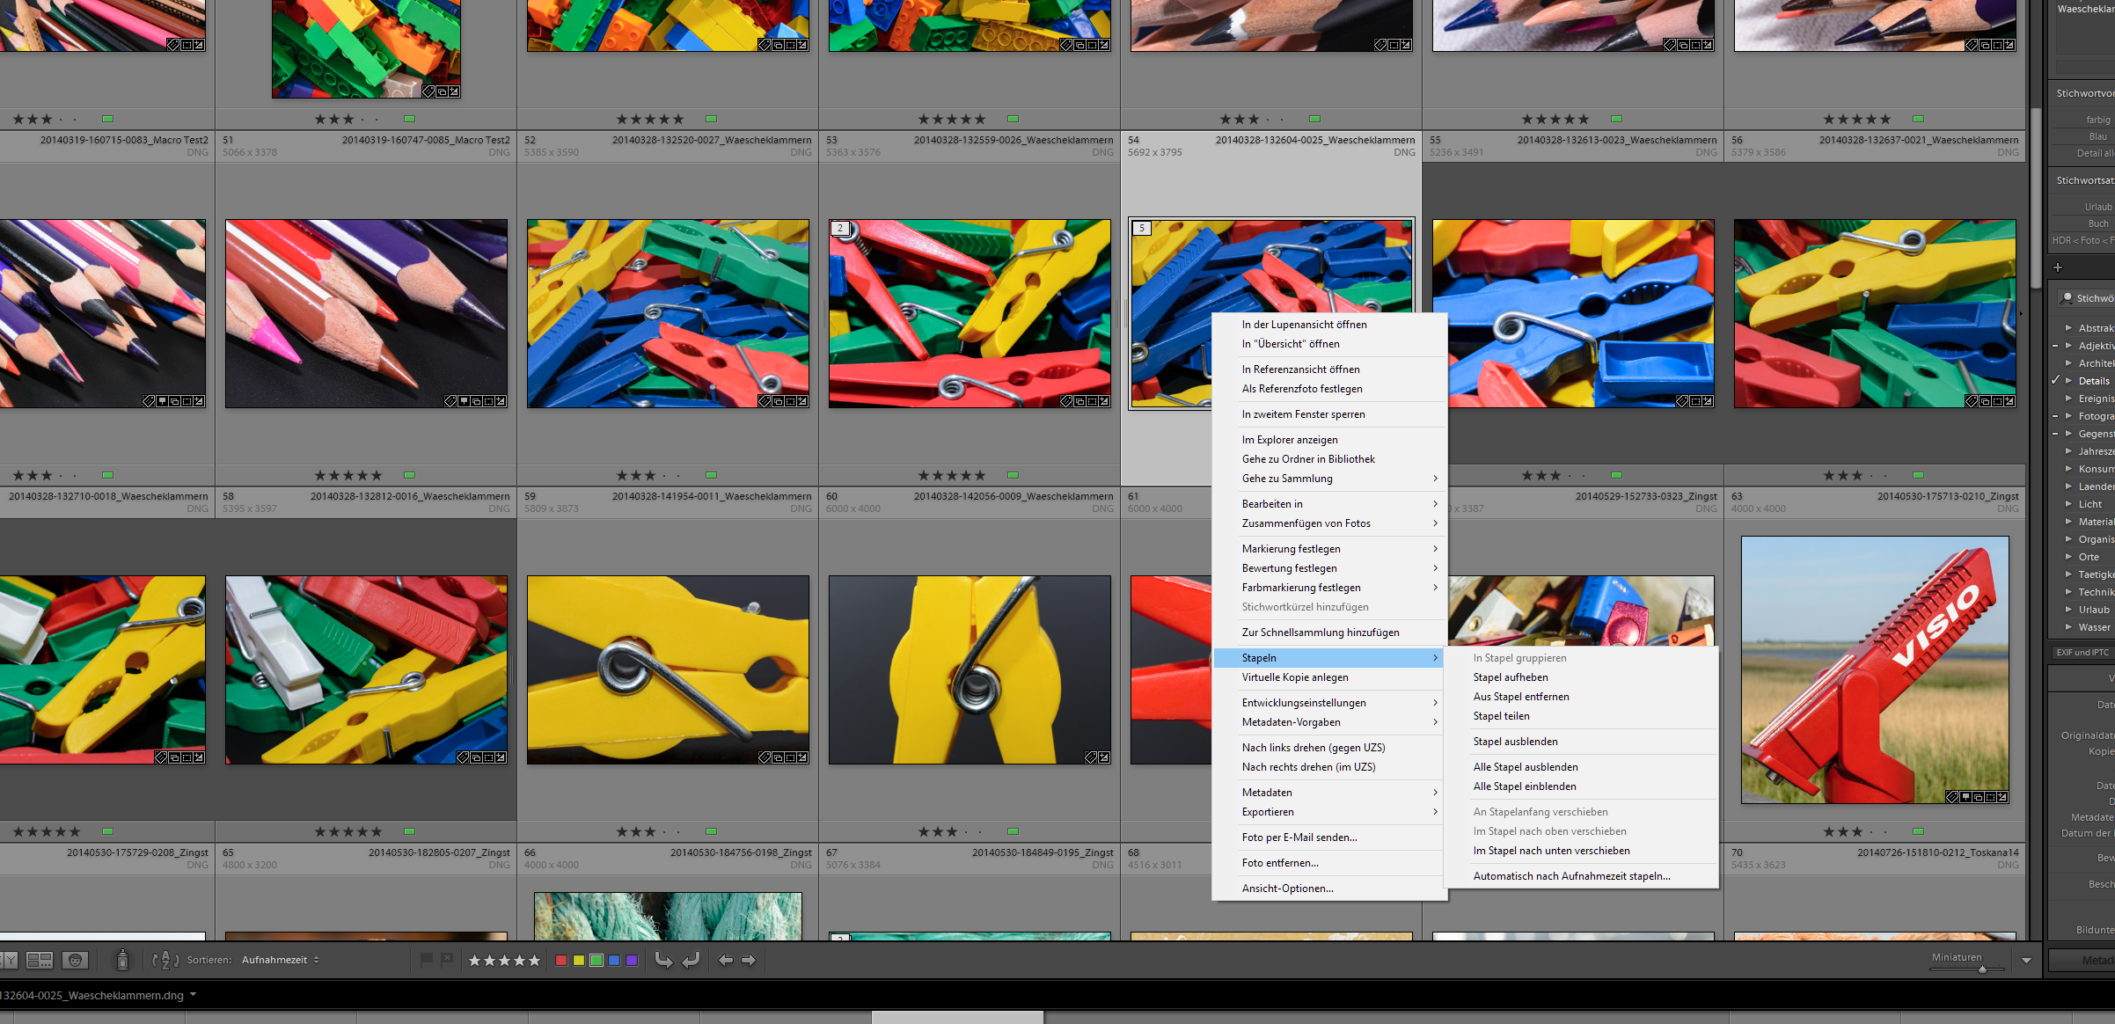Select Virtuelle Kopie anlegen
Image resolution: width=2115 pixels, height=1024 pixels.
[x=1329, y=677]
